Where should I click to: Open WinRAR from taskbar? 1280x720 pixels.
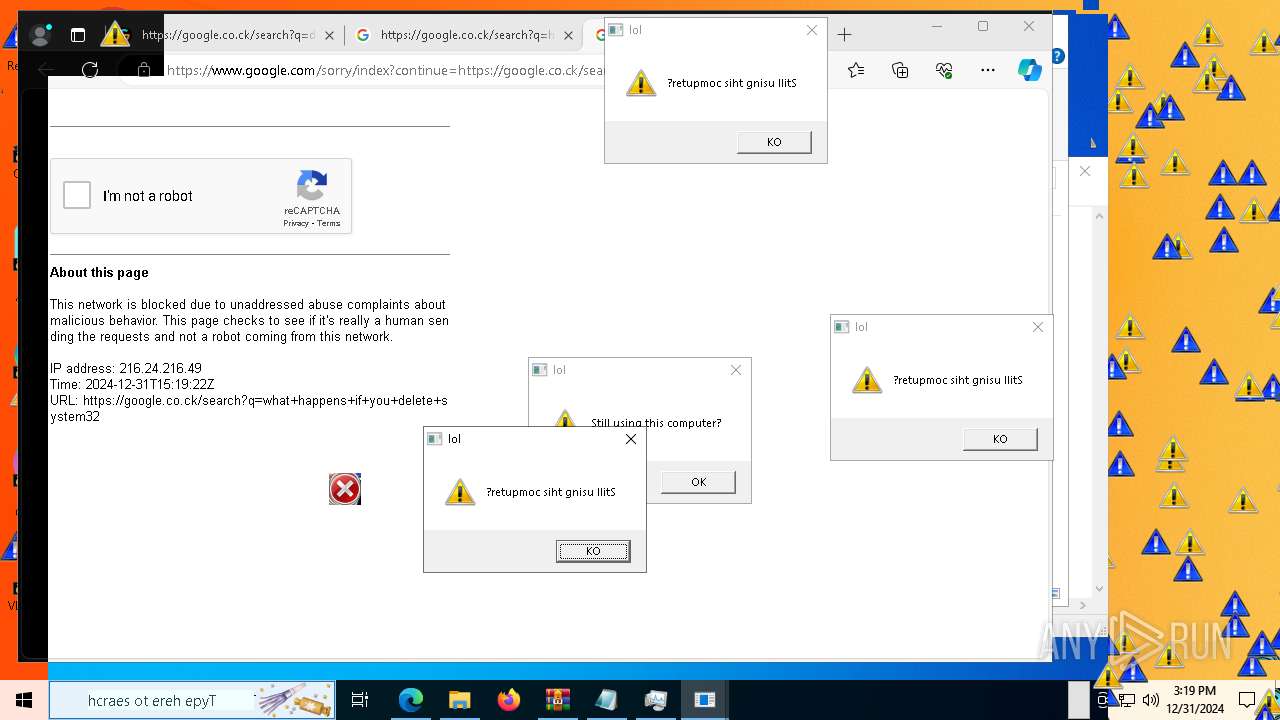tap(557, 700)
